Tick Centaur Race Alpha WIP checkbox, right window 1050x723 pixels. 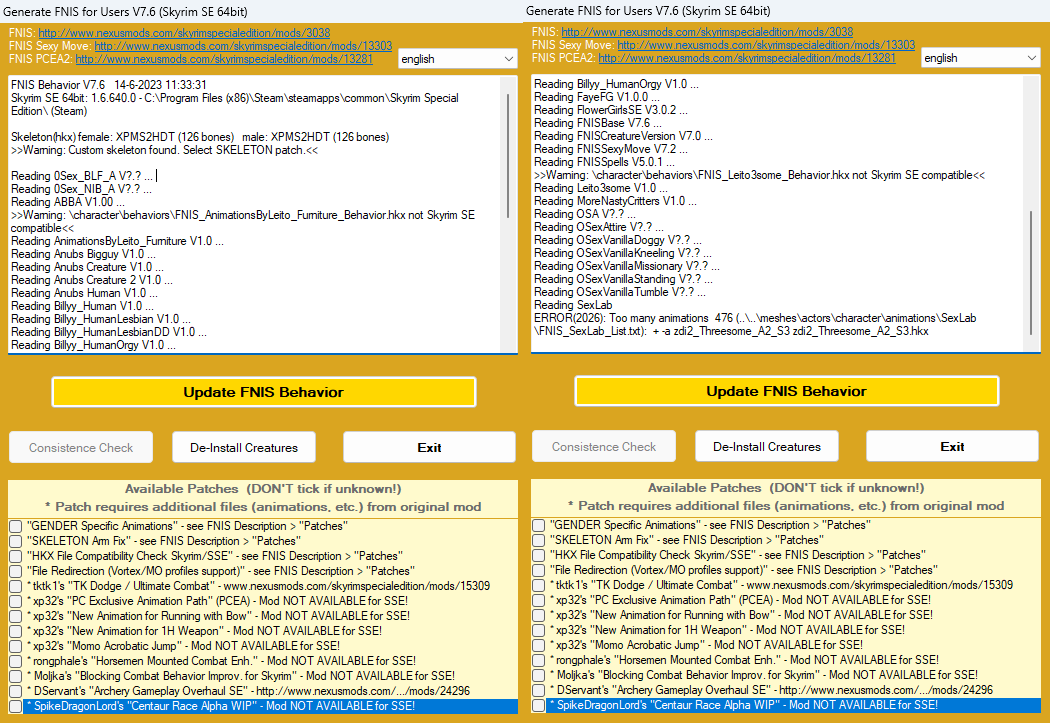pyautogui.click(x=539, y=706)
